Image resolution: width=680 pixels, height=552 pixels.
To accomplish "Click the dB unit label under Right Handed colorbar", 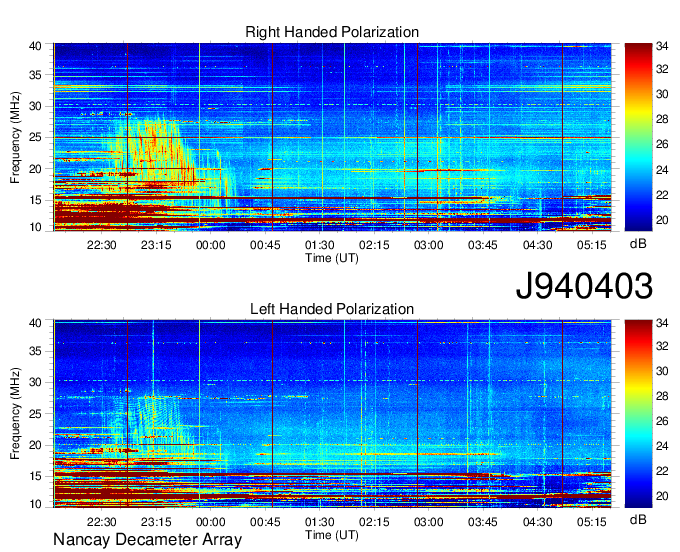I will tap(638, 244).
